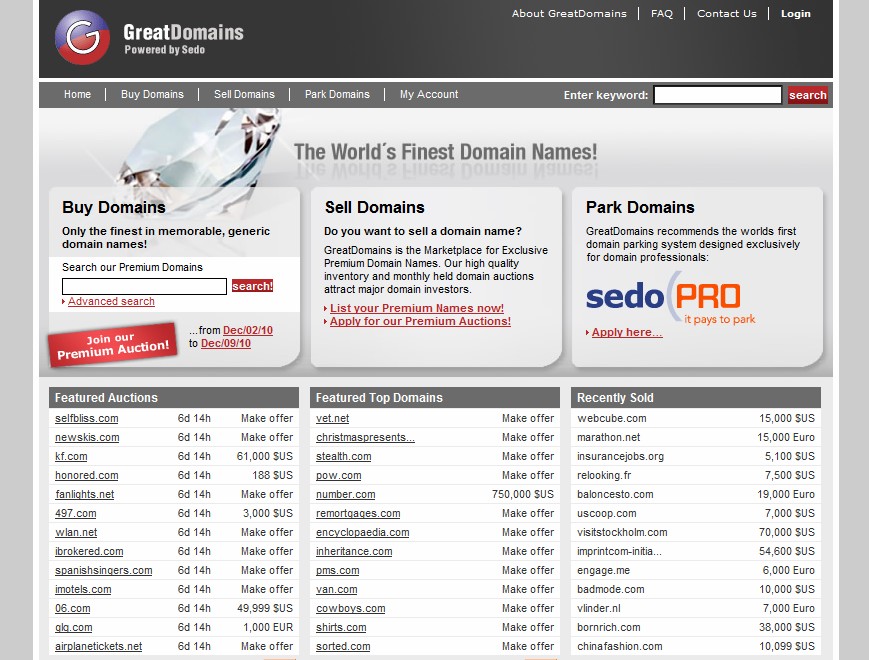Click the Login link
Viewport: 869px width, 660px height.
pyautogui.click(x=796, y=13)
